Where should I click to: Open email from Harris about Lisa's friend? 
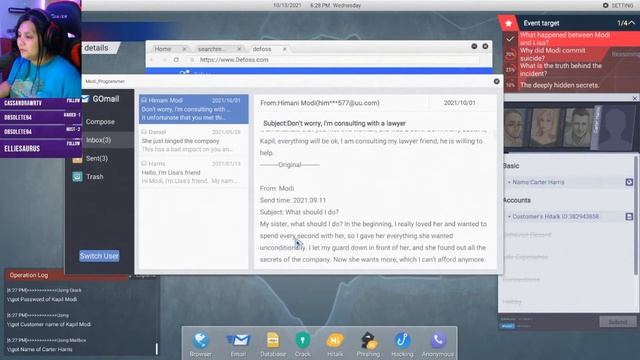tap(193, 172)
